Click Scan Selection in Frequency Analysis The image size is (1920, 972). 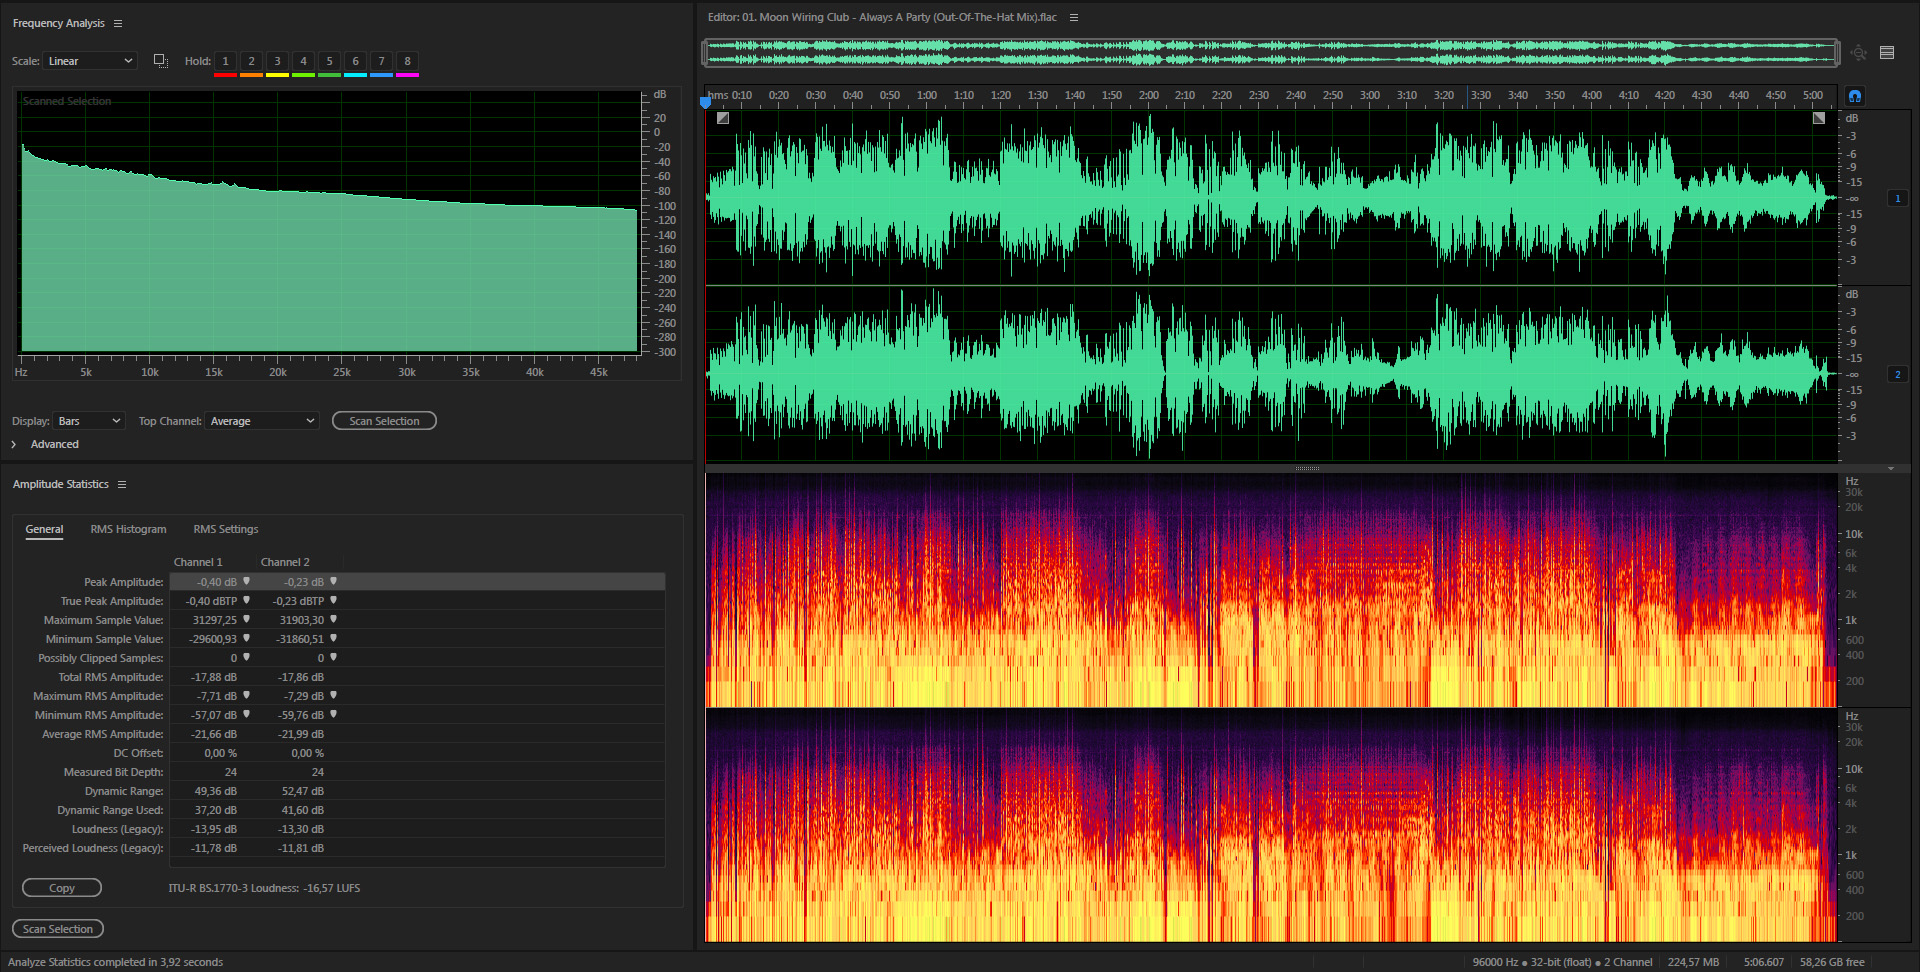[x=384, y=421]
